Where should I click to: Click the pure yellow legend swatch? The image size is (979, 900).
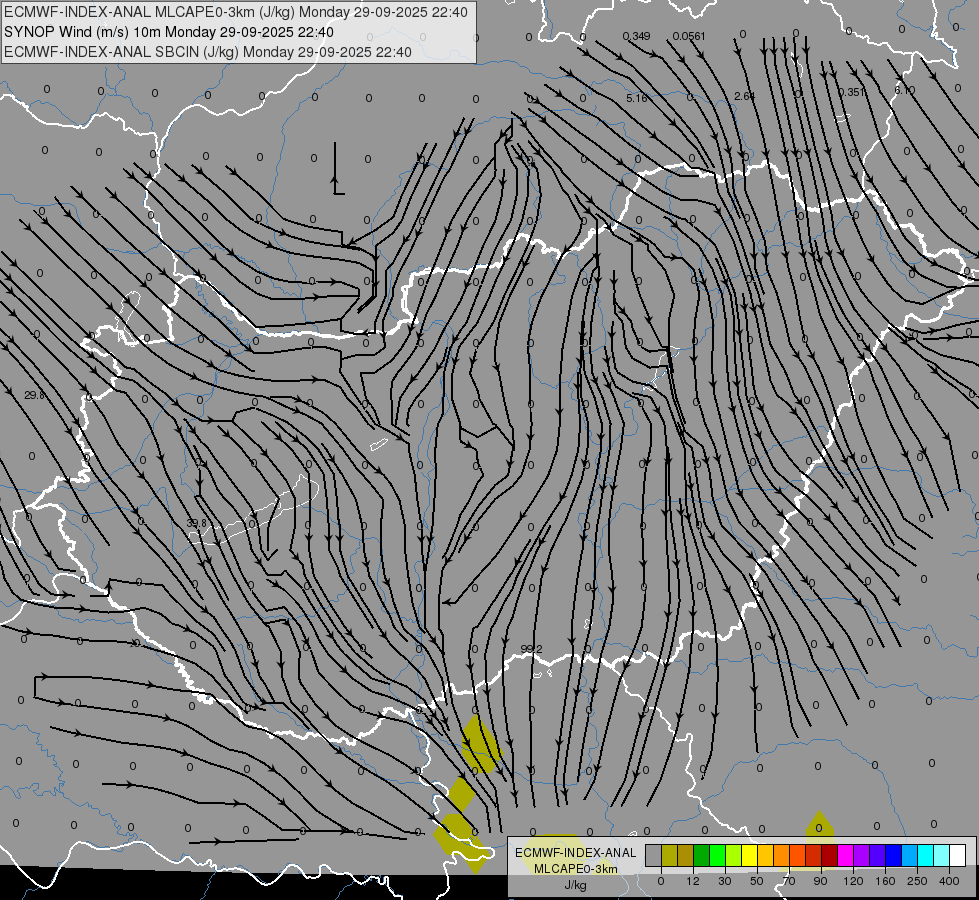[x=749, y=855]
